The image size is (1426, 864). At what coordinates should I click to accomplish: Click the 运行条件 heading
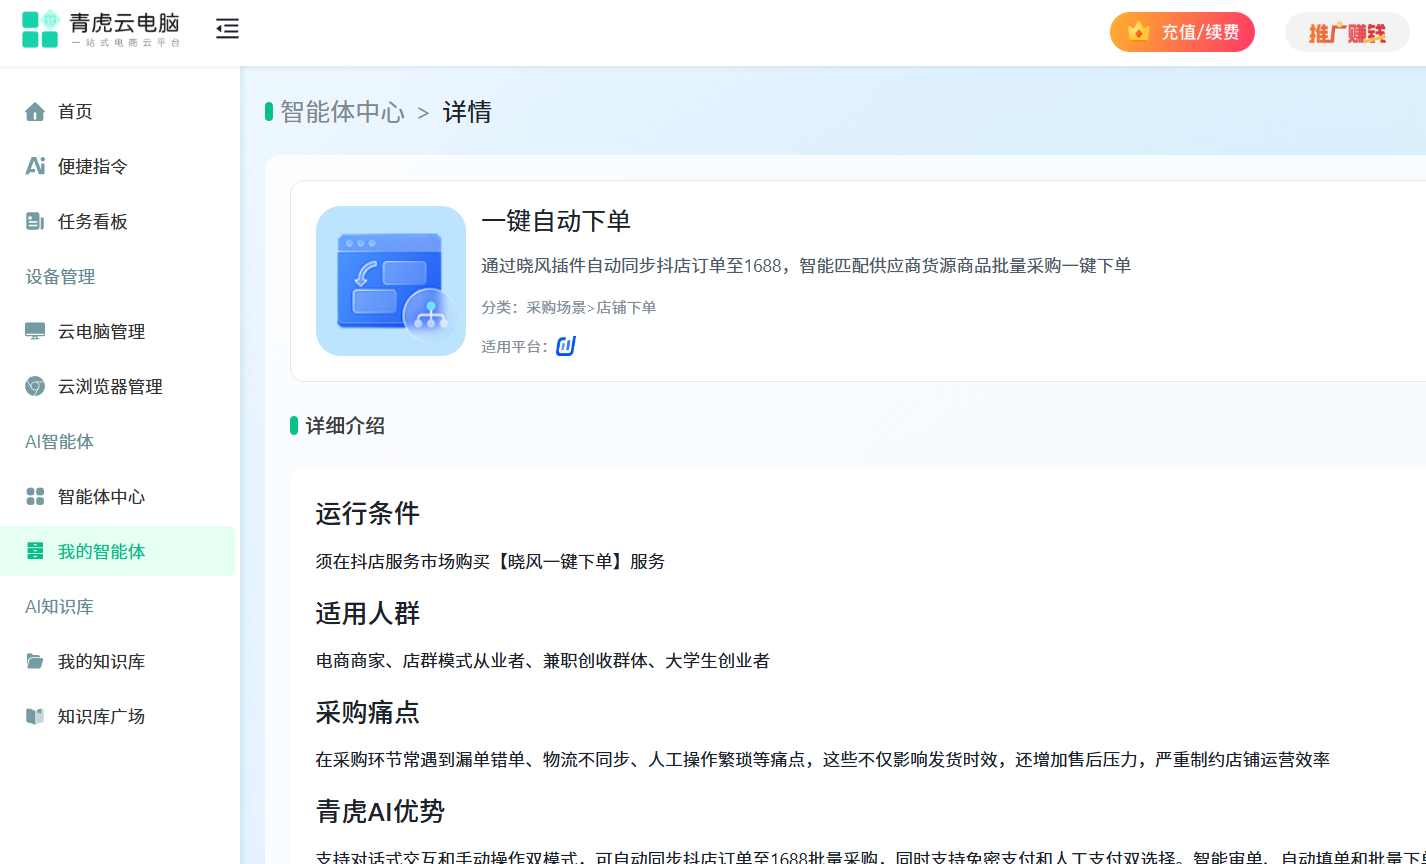(368, 513)
